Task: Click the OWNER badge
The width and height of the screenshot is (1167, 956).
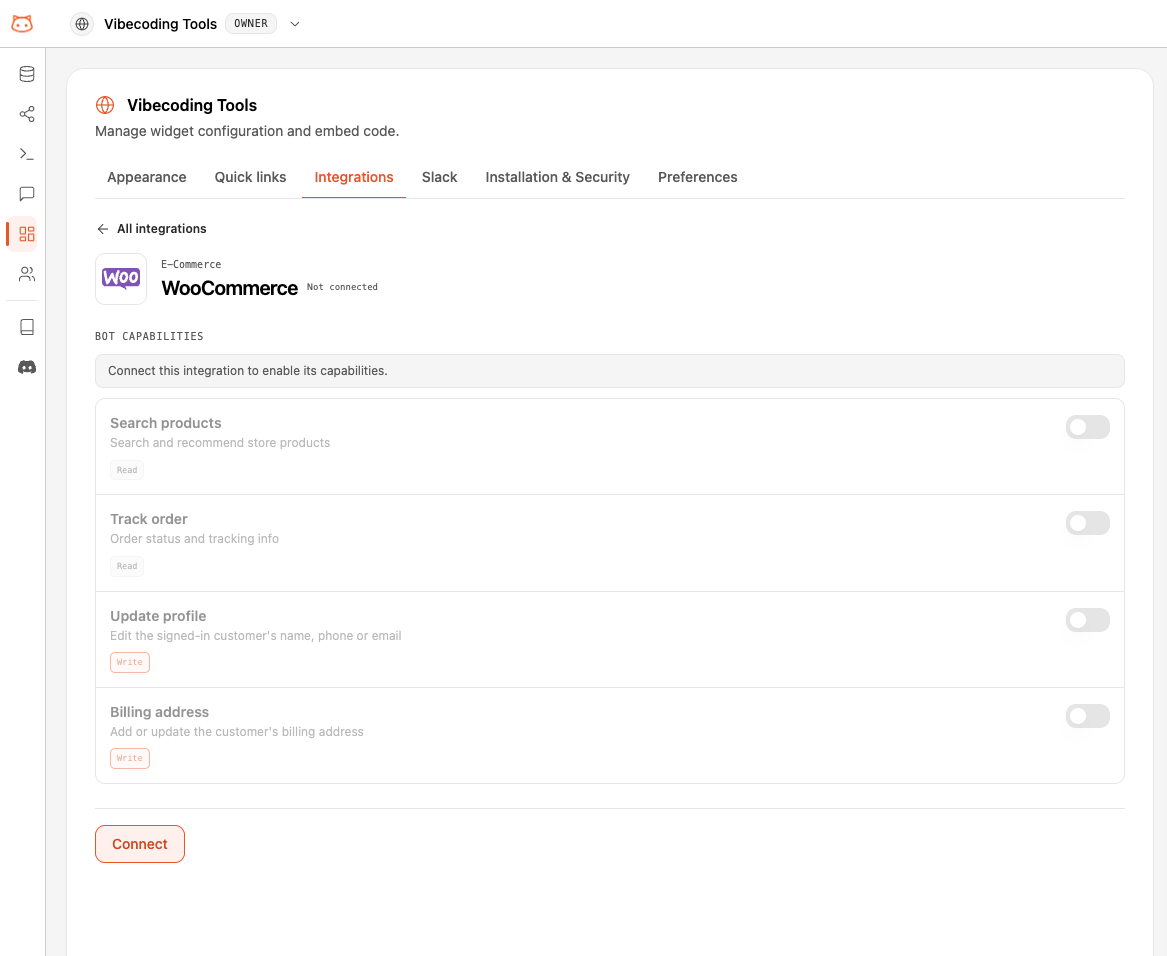Action: coord(251,24)
